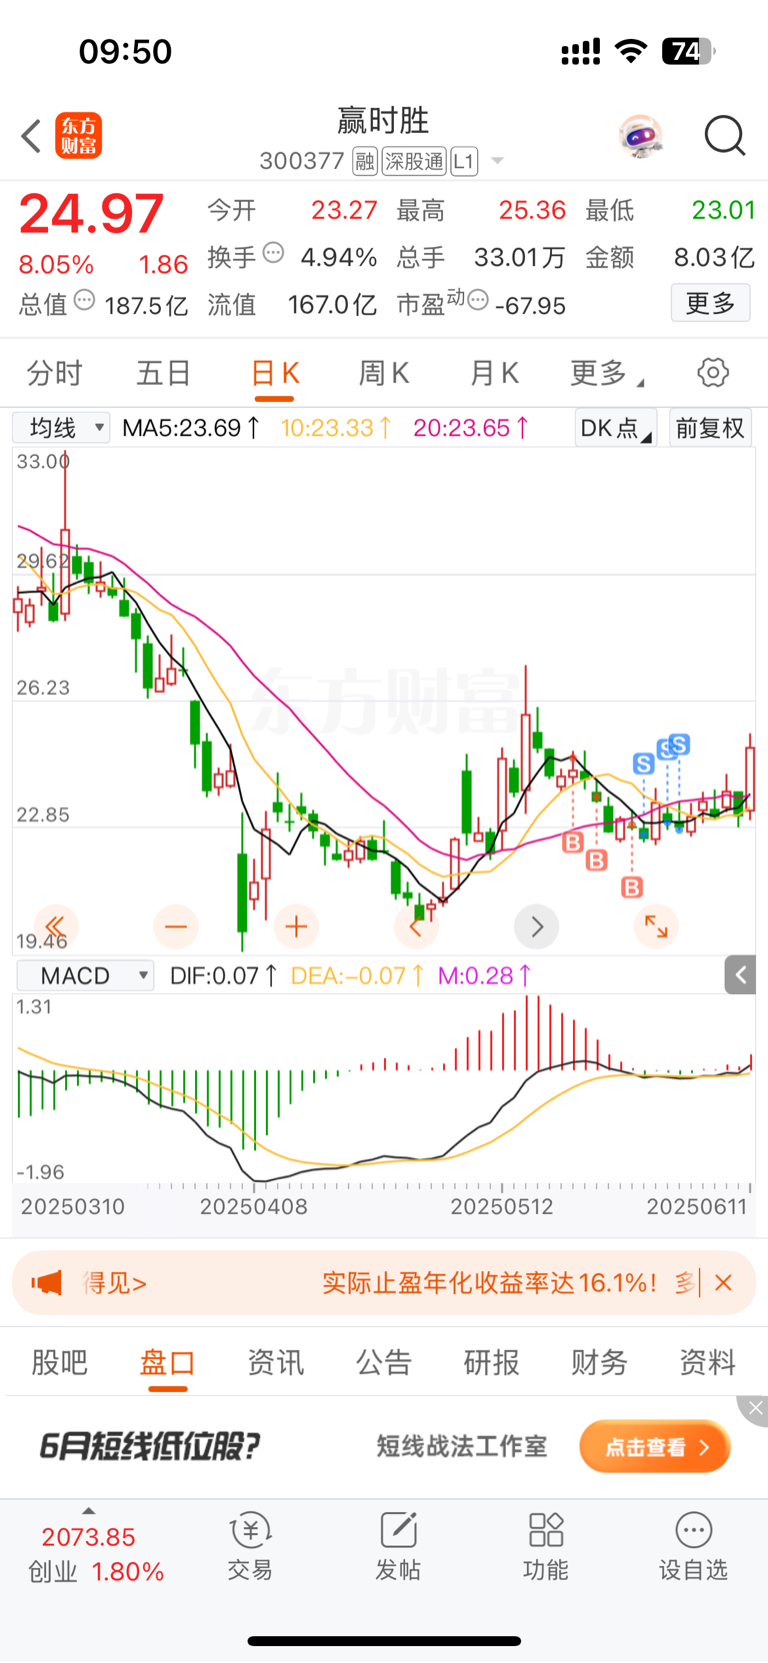Open the DK点 dropdown

point(616,428)
